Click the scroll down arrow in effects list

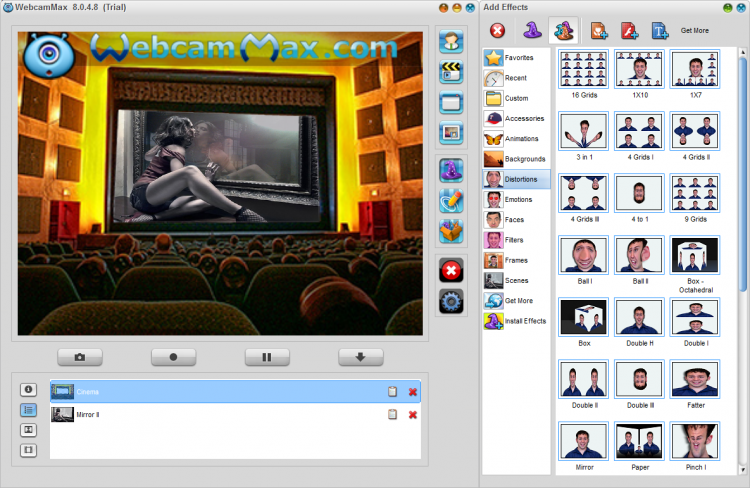743,470
